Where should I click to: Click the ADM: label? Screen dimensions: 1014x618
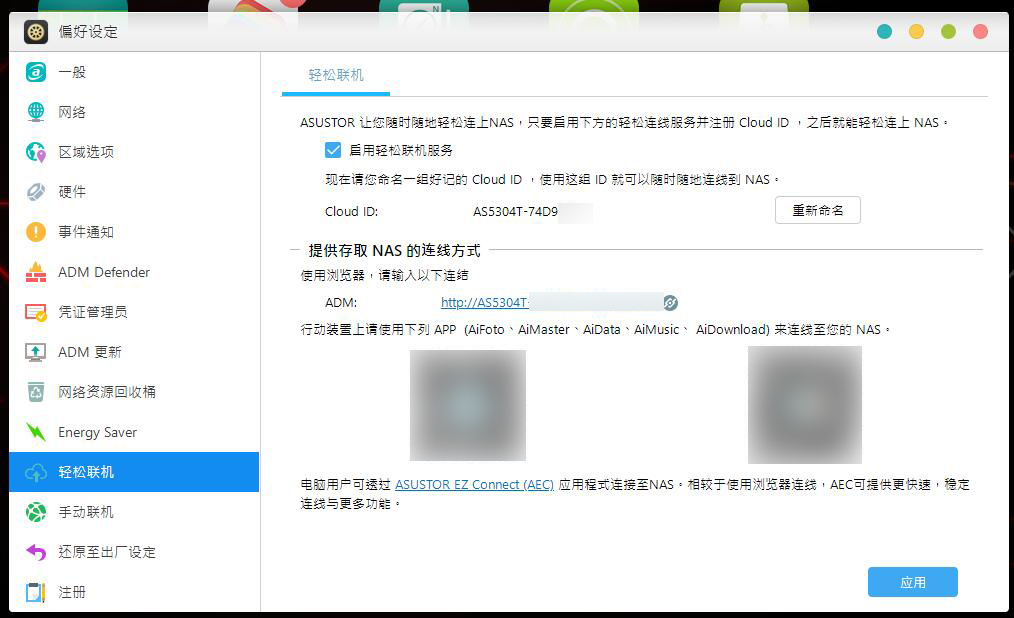pos(341,303)
